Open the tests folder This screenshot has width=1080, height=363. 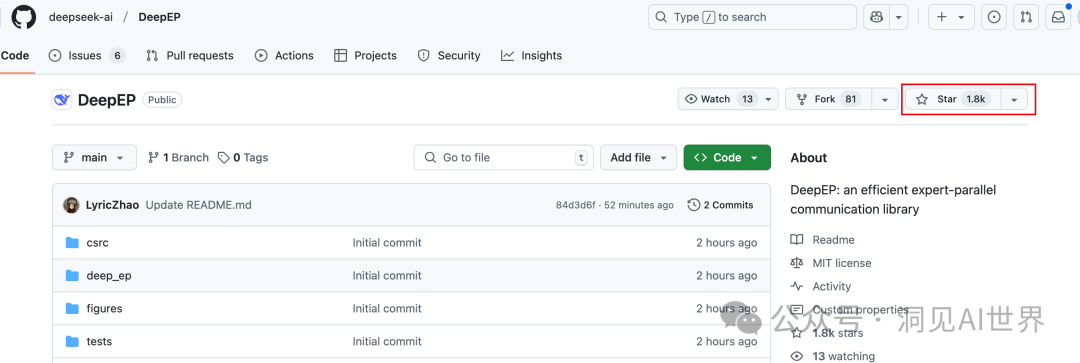pyautogui.click(x=99, y=342)
